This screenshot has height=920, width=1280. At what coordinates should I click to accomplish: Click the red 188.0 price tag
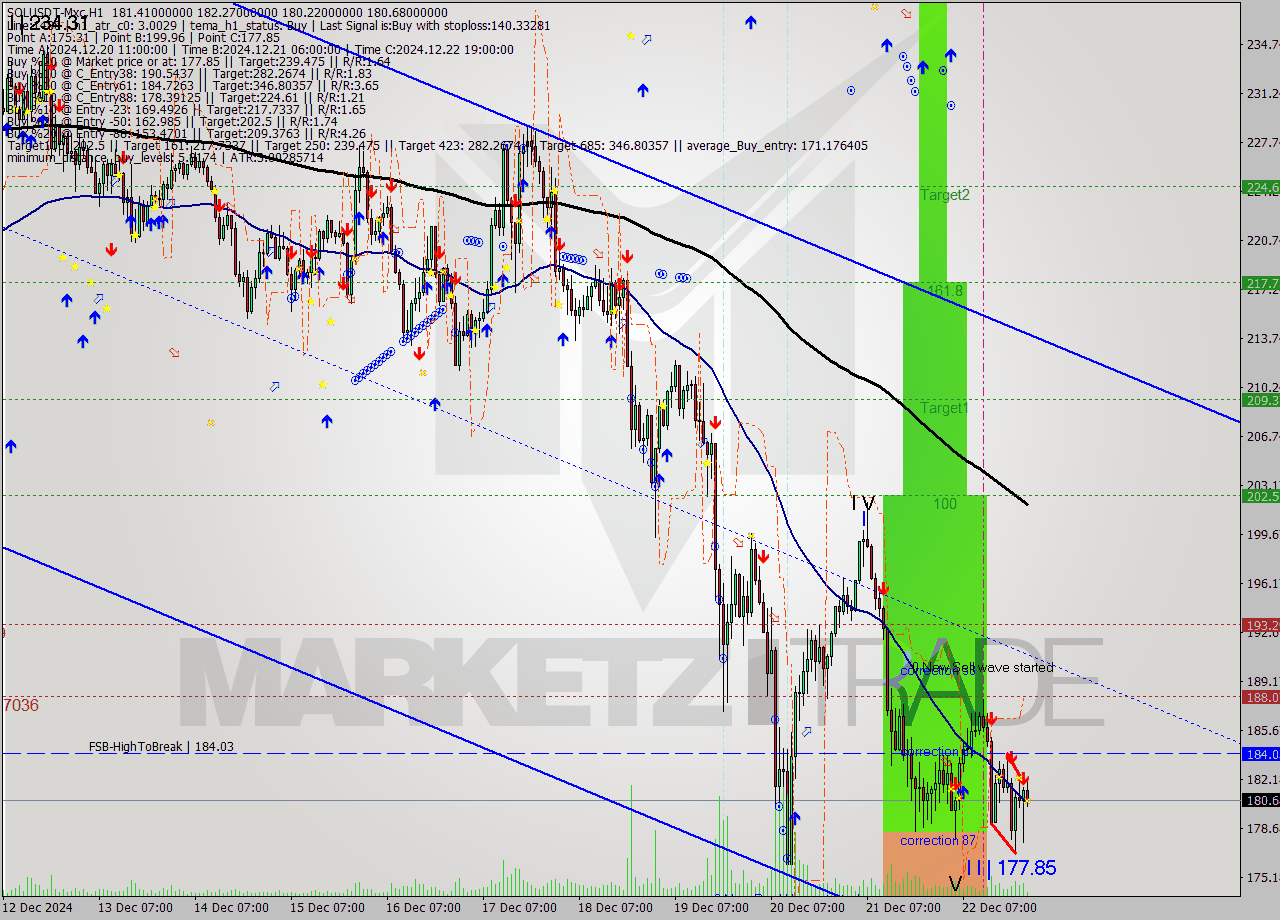1260,697
